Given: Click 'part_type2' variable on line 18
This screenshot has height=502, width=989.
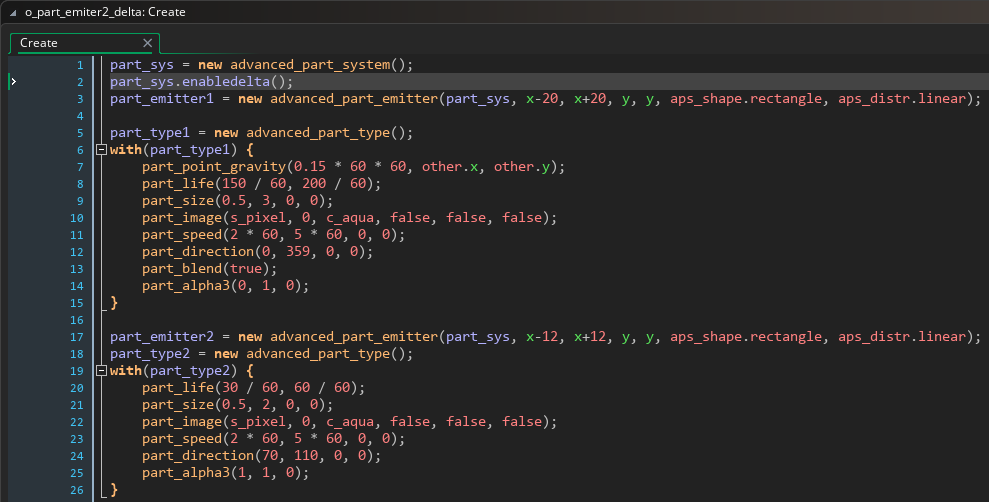Looking at the screenshot, I should pos(149,354).
